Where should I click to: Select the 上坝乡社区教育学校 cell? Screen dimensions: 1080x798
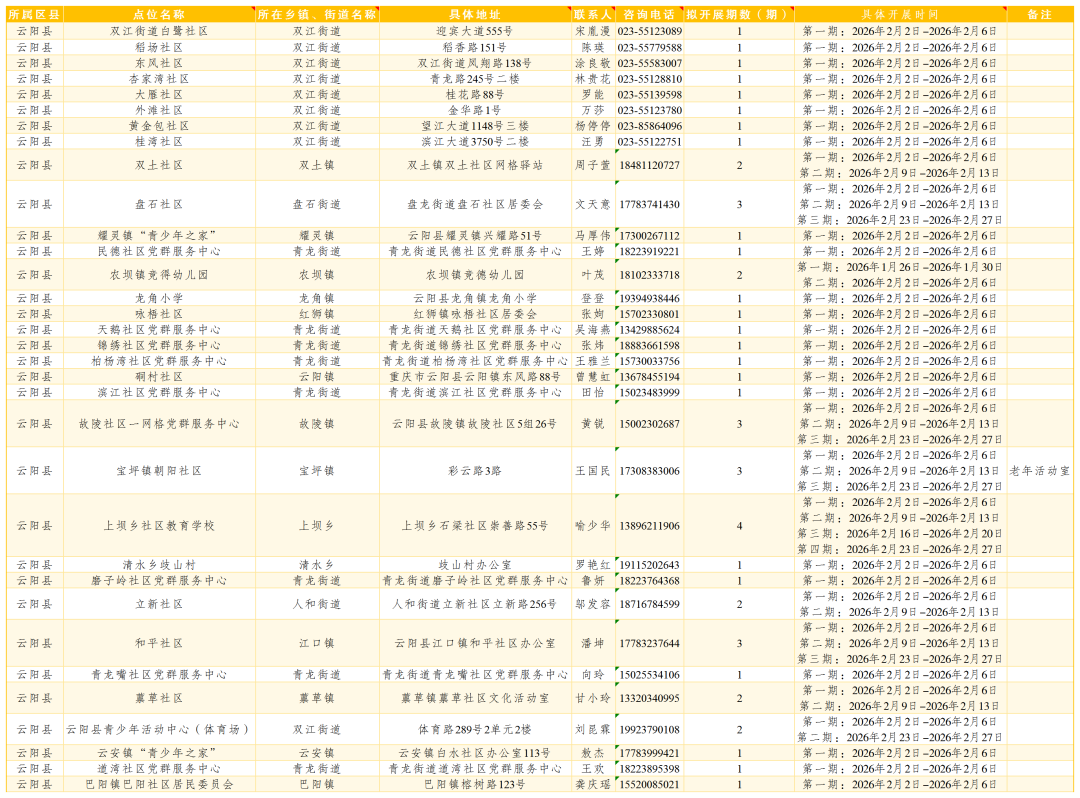[159, 526]
